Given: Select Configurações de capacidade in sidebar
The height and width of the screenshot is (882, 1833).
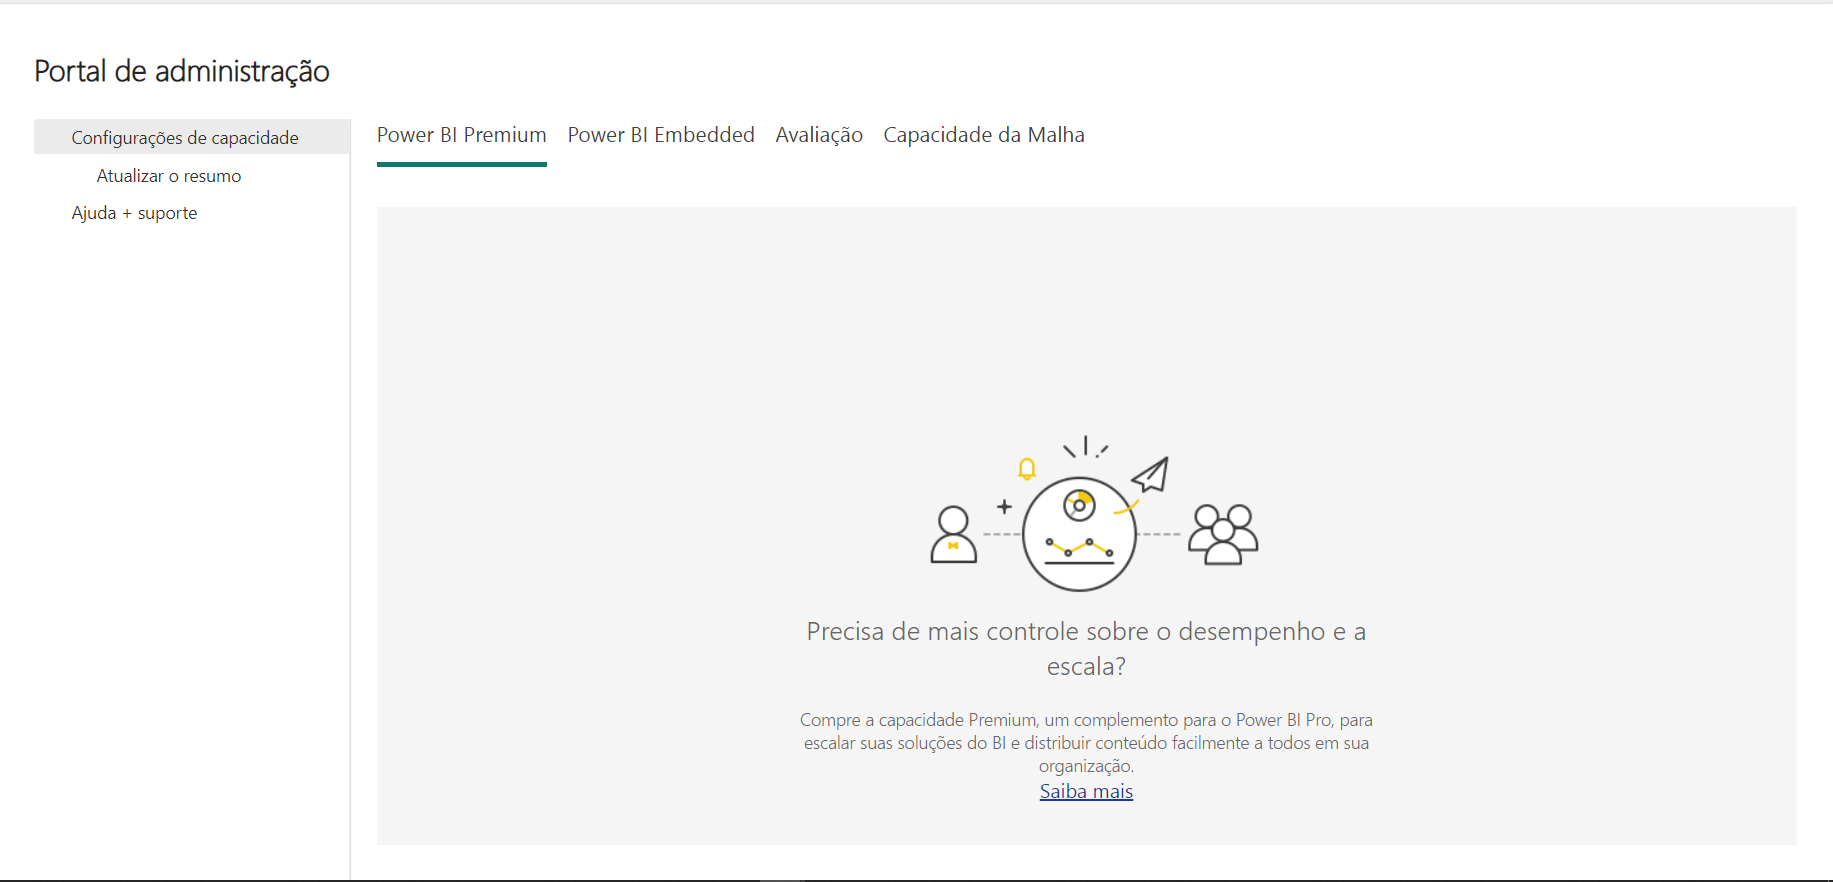Looking at the screenshot, I should 192,137.
